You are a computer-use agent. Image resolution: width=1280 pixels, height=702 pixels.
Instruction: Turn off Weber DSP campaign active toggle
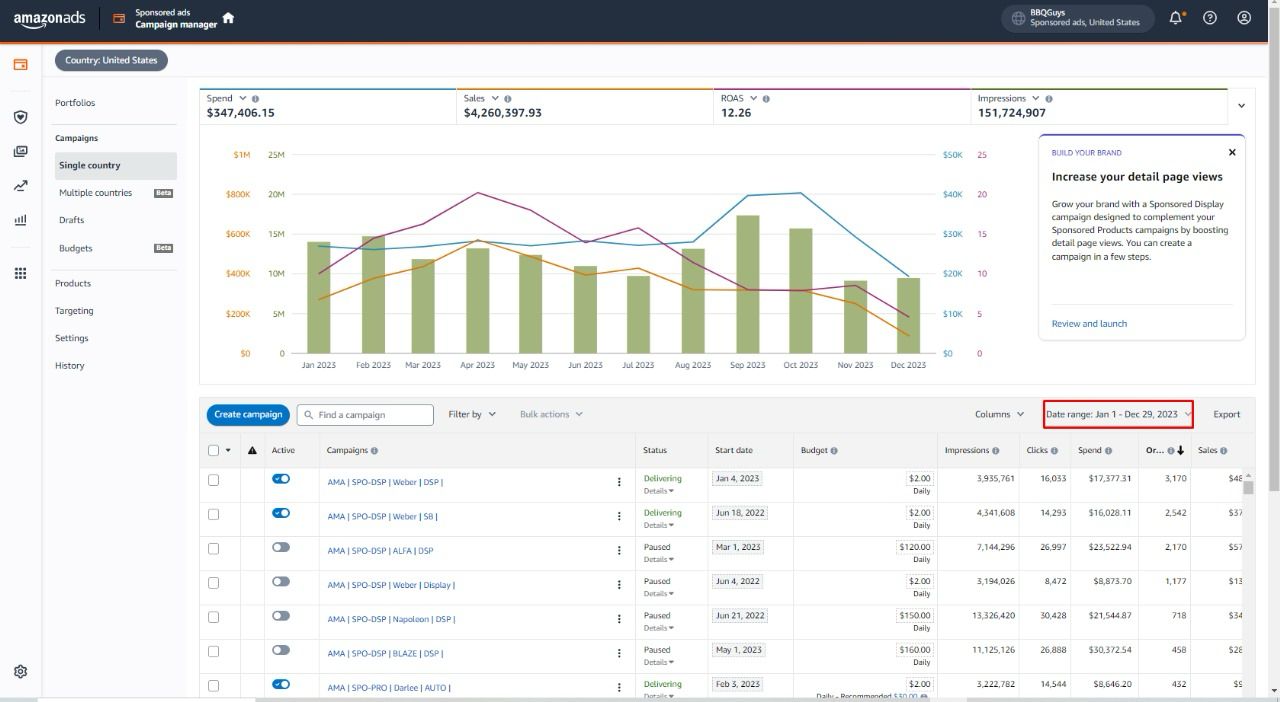(x=281, y=479)
